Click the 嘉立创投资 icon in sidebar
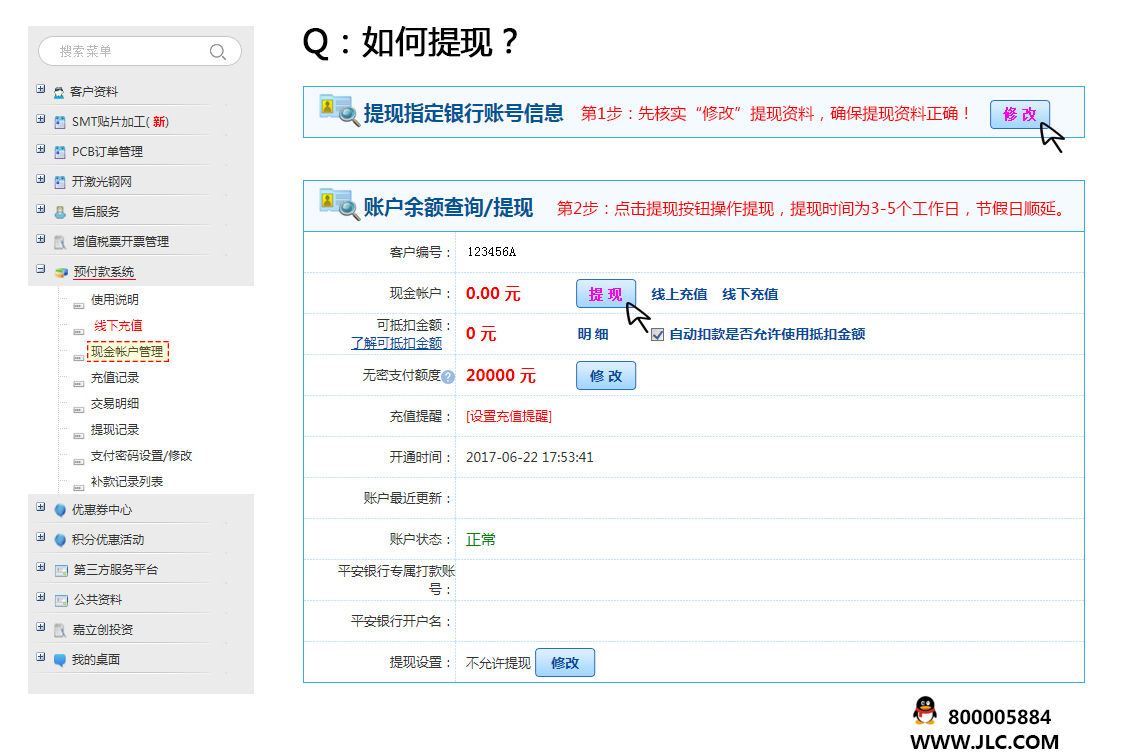The width and height of the screenshot is (1136, 756). pyautogui.click(x=60, y=630)
